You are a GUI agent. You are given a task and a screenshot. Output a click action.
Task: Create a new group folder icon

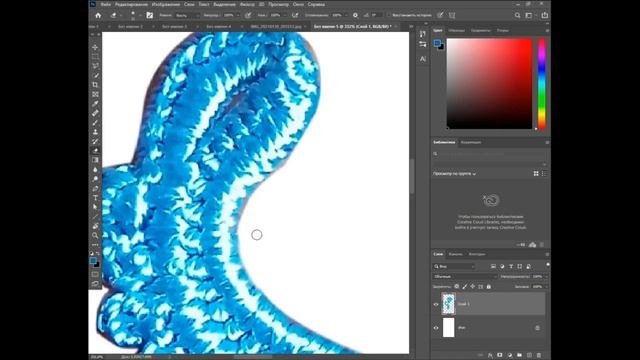[x=519, y=355]
